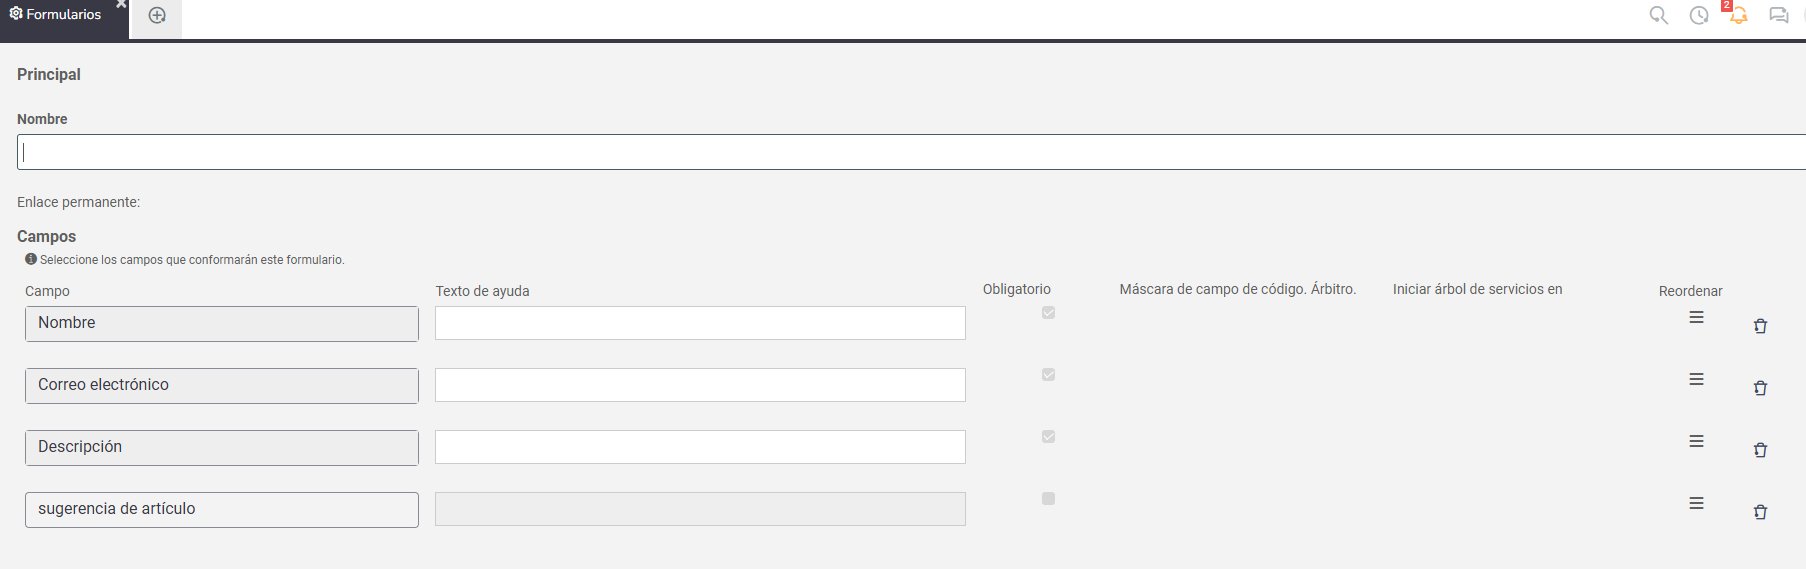Click help text field for Descripción
1806x569 pixels.
point(700,447)
